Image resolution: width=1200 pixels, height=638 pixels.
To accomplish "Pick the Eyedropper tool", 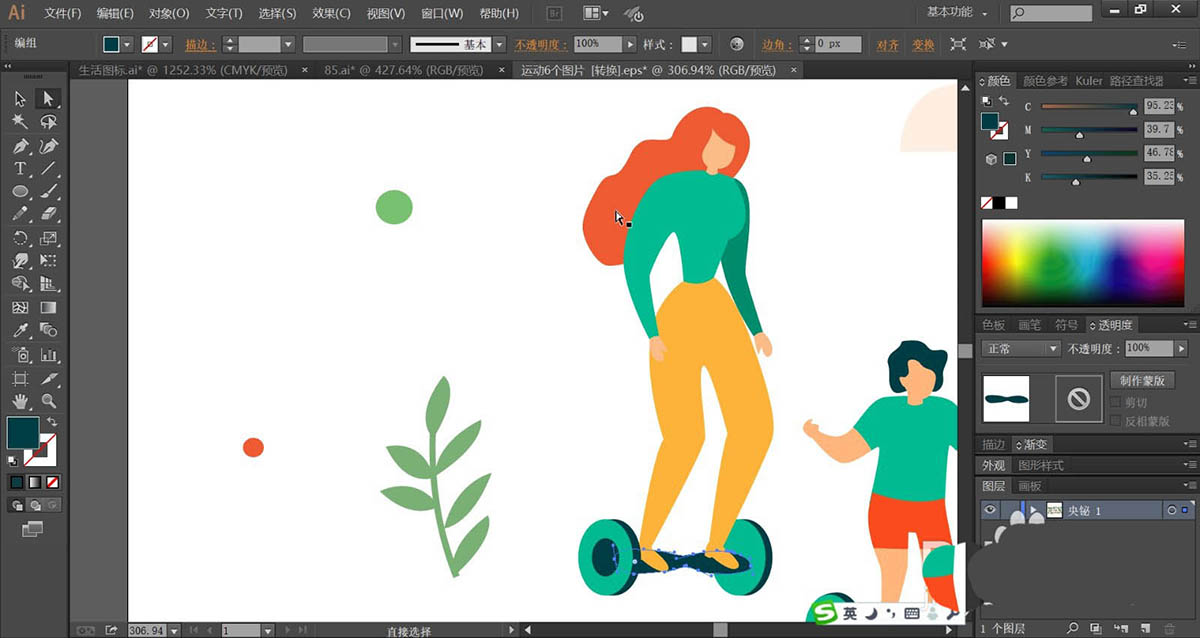I will click(20, 331).
